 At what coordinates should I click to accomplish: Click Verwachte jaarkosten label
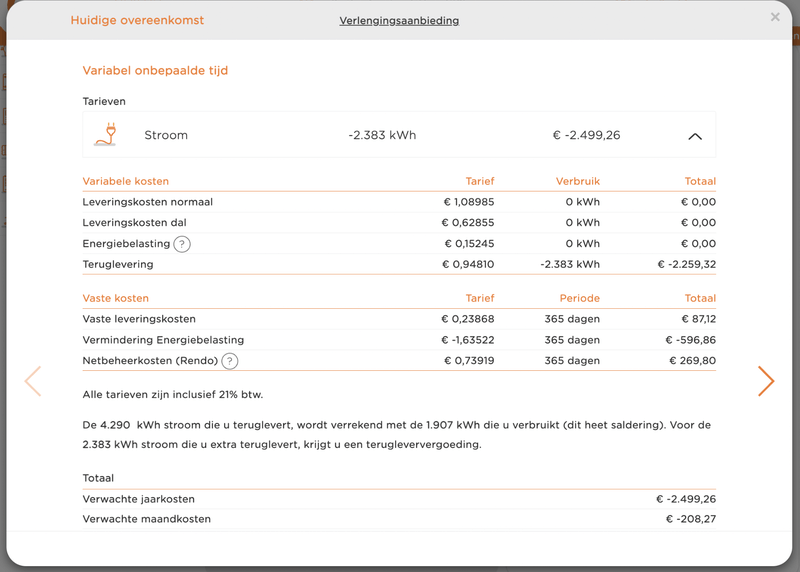coord(138,499)
